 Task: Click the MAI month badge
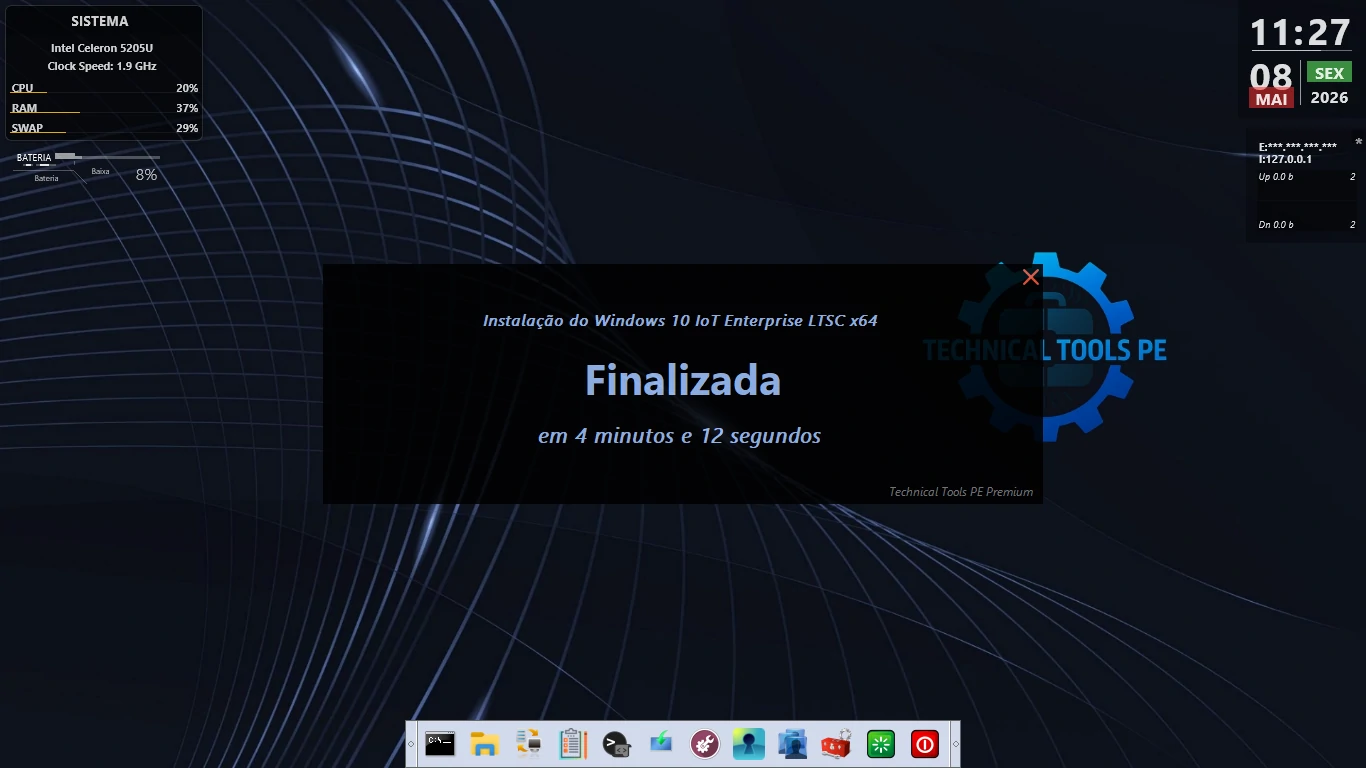point(1271,99)
